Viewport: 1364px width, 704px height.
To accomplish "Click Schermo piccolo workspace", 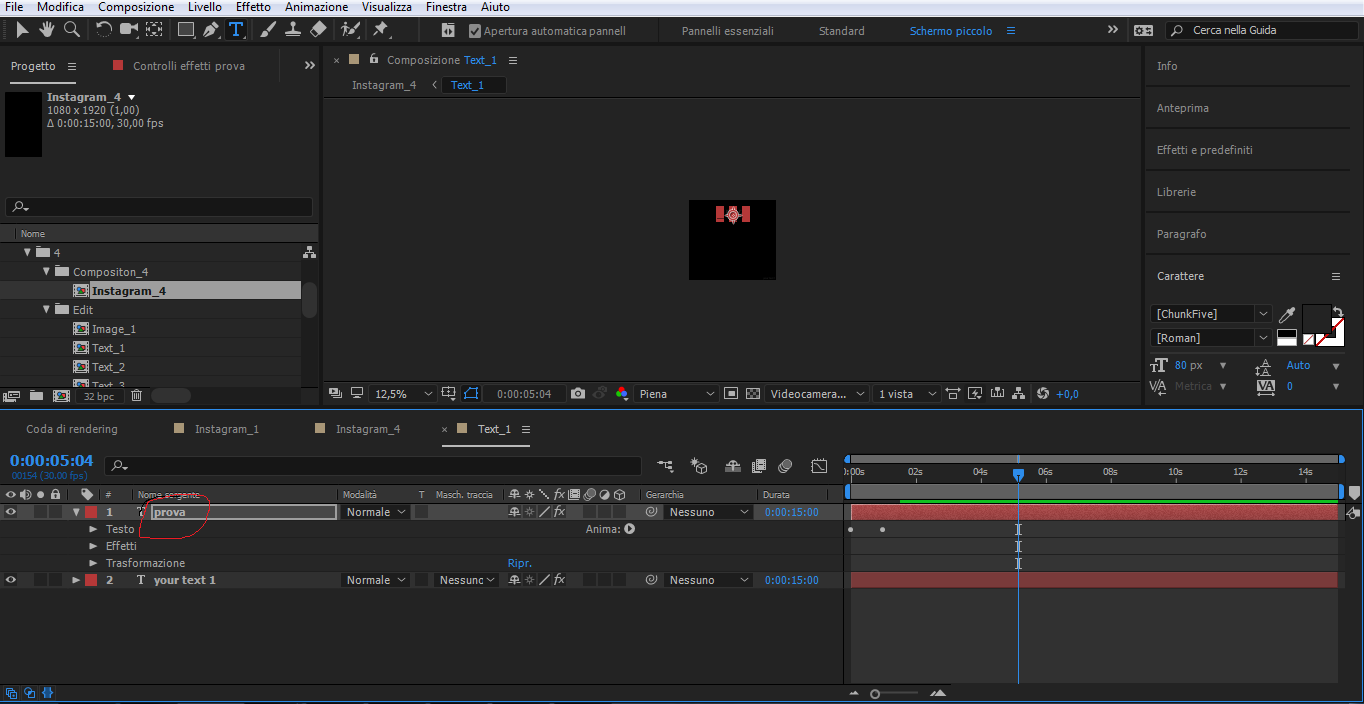I will coord(950,31).
